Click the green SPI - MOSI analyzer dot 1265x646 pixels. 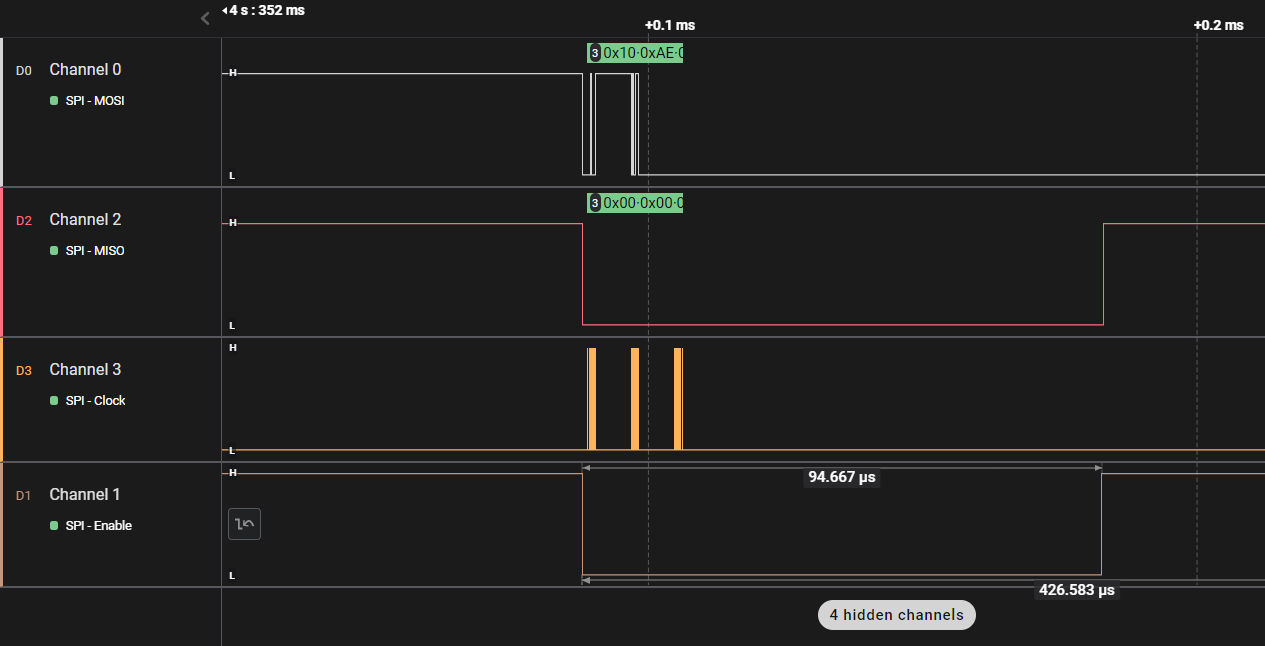click(54, 101)
